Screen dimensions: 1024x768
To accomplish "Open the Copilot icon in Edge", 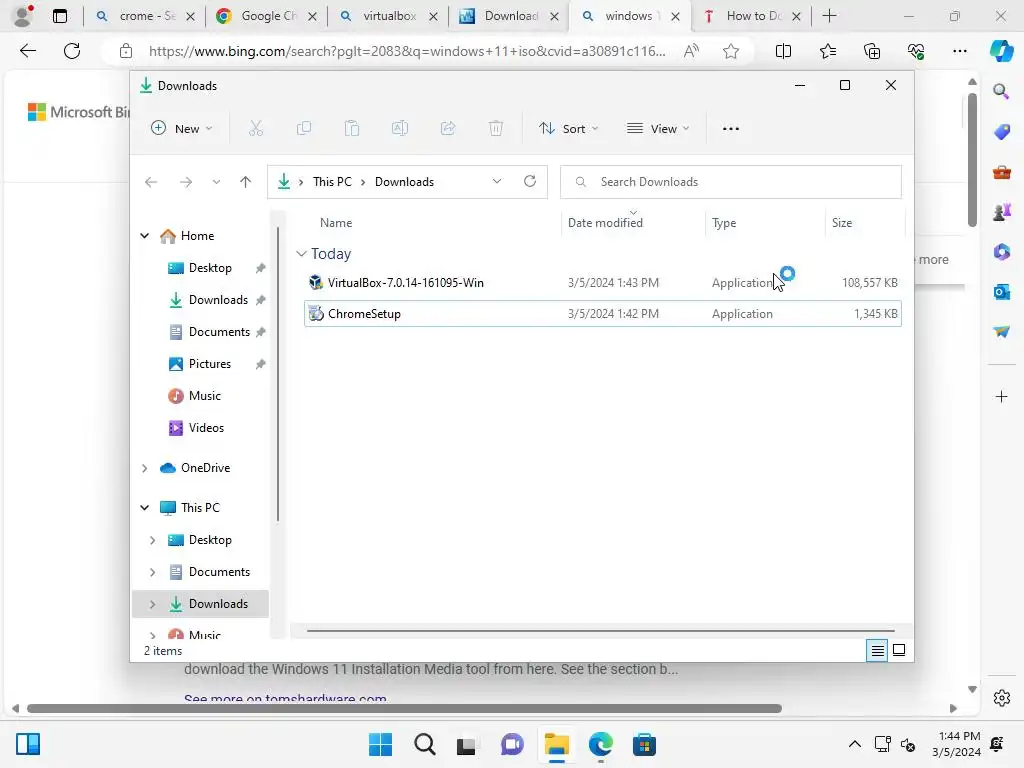I will 1001,51.
